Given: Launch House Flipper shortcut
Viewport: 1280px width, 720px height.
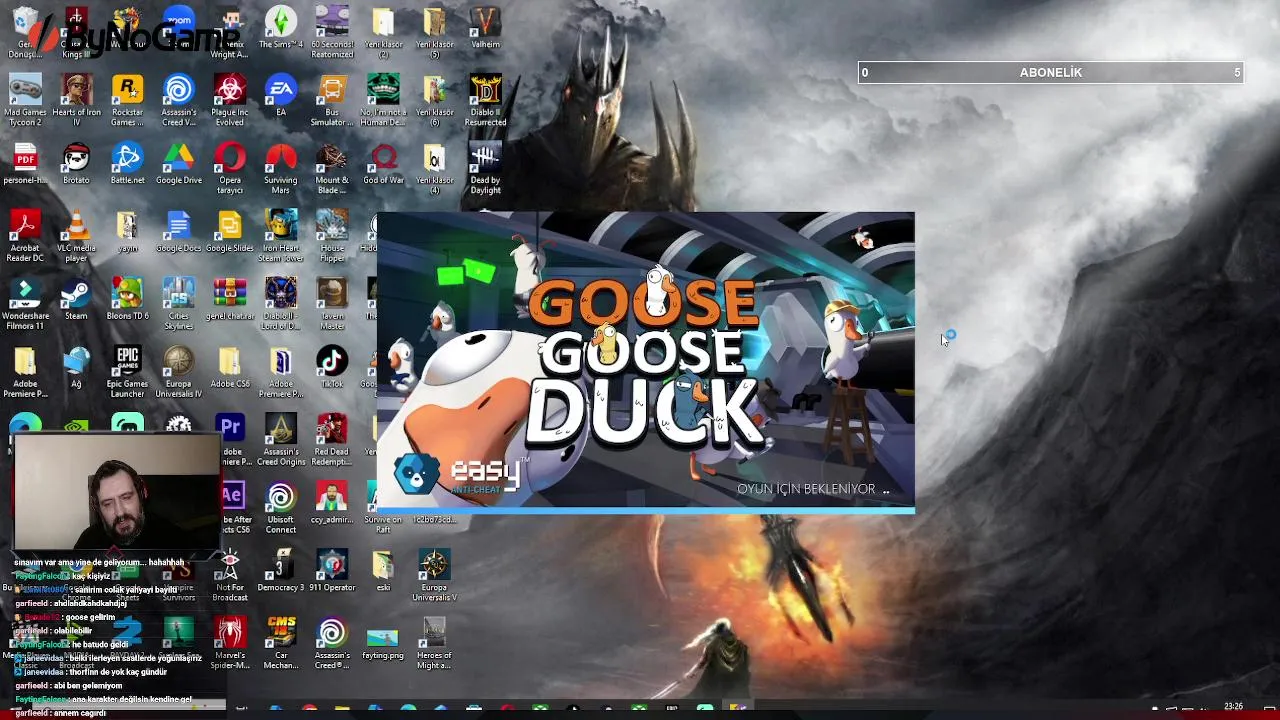Looking at the screenshot, I should (332, 234).
